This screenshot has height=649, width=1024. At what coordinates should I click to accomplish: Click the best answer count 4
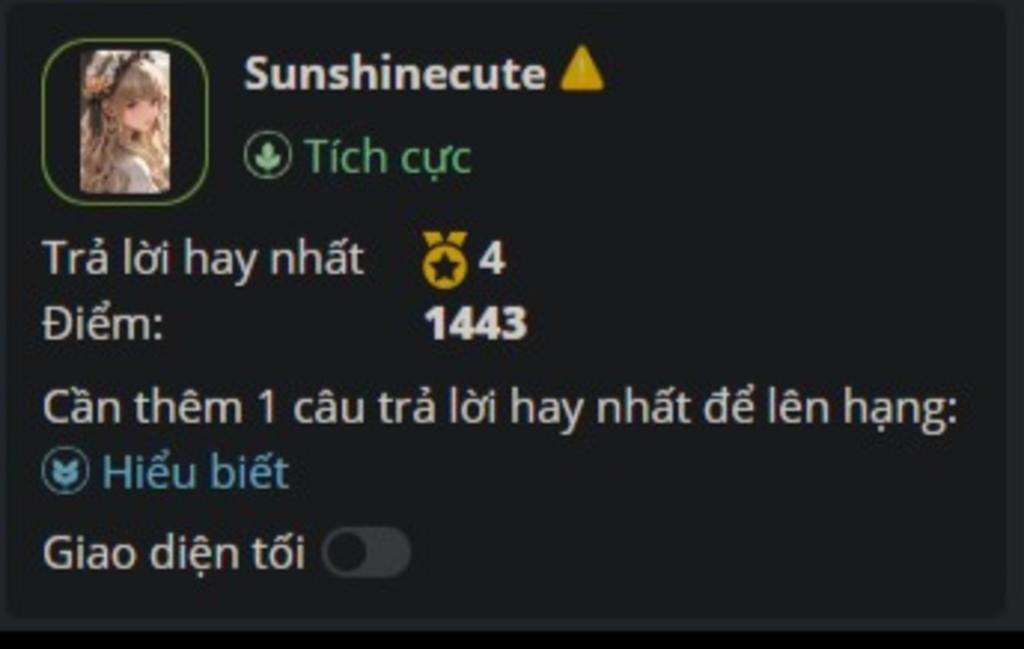[x=492, y=259]
